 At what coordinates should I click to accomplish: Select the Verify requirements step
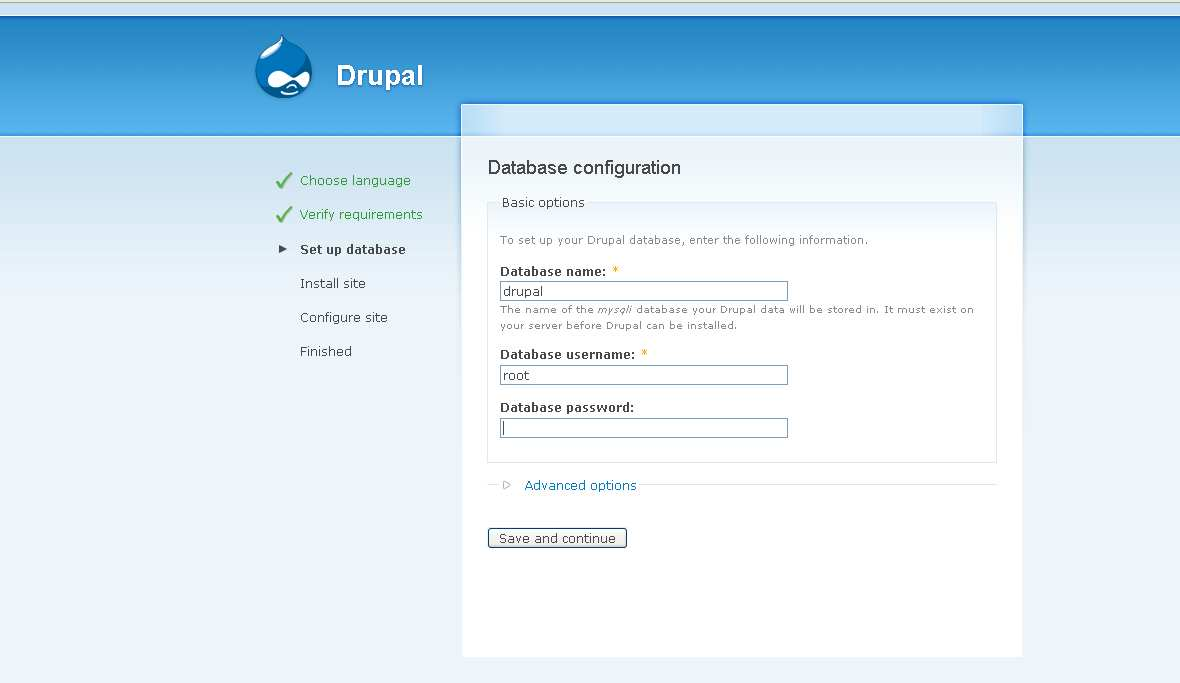pos(361,214)
